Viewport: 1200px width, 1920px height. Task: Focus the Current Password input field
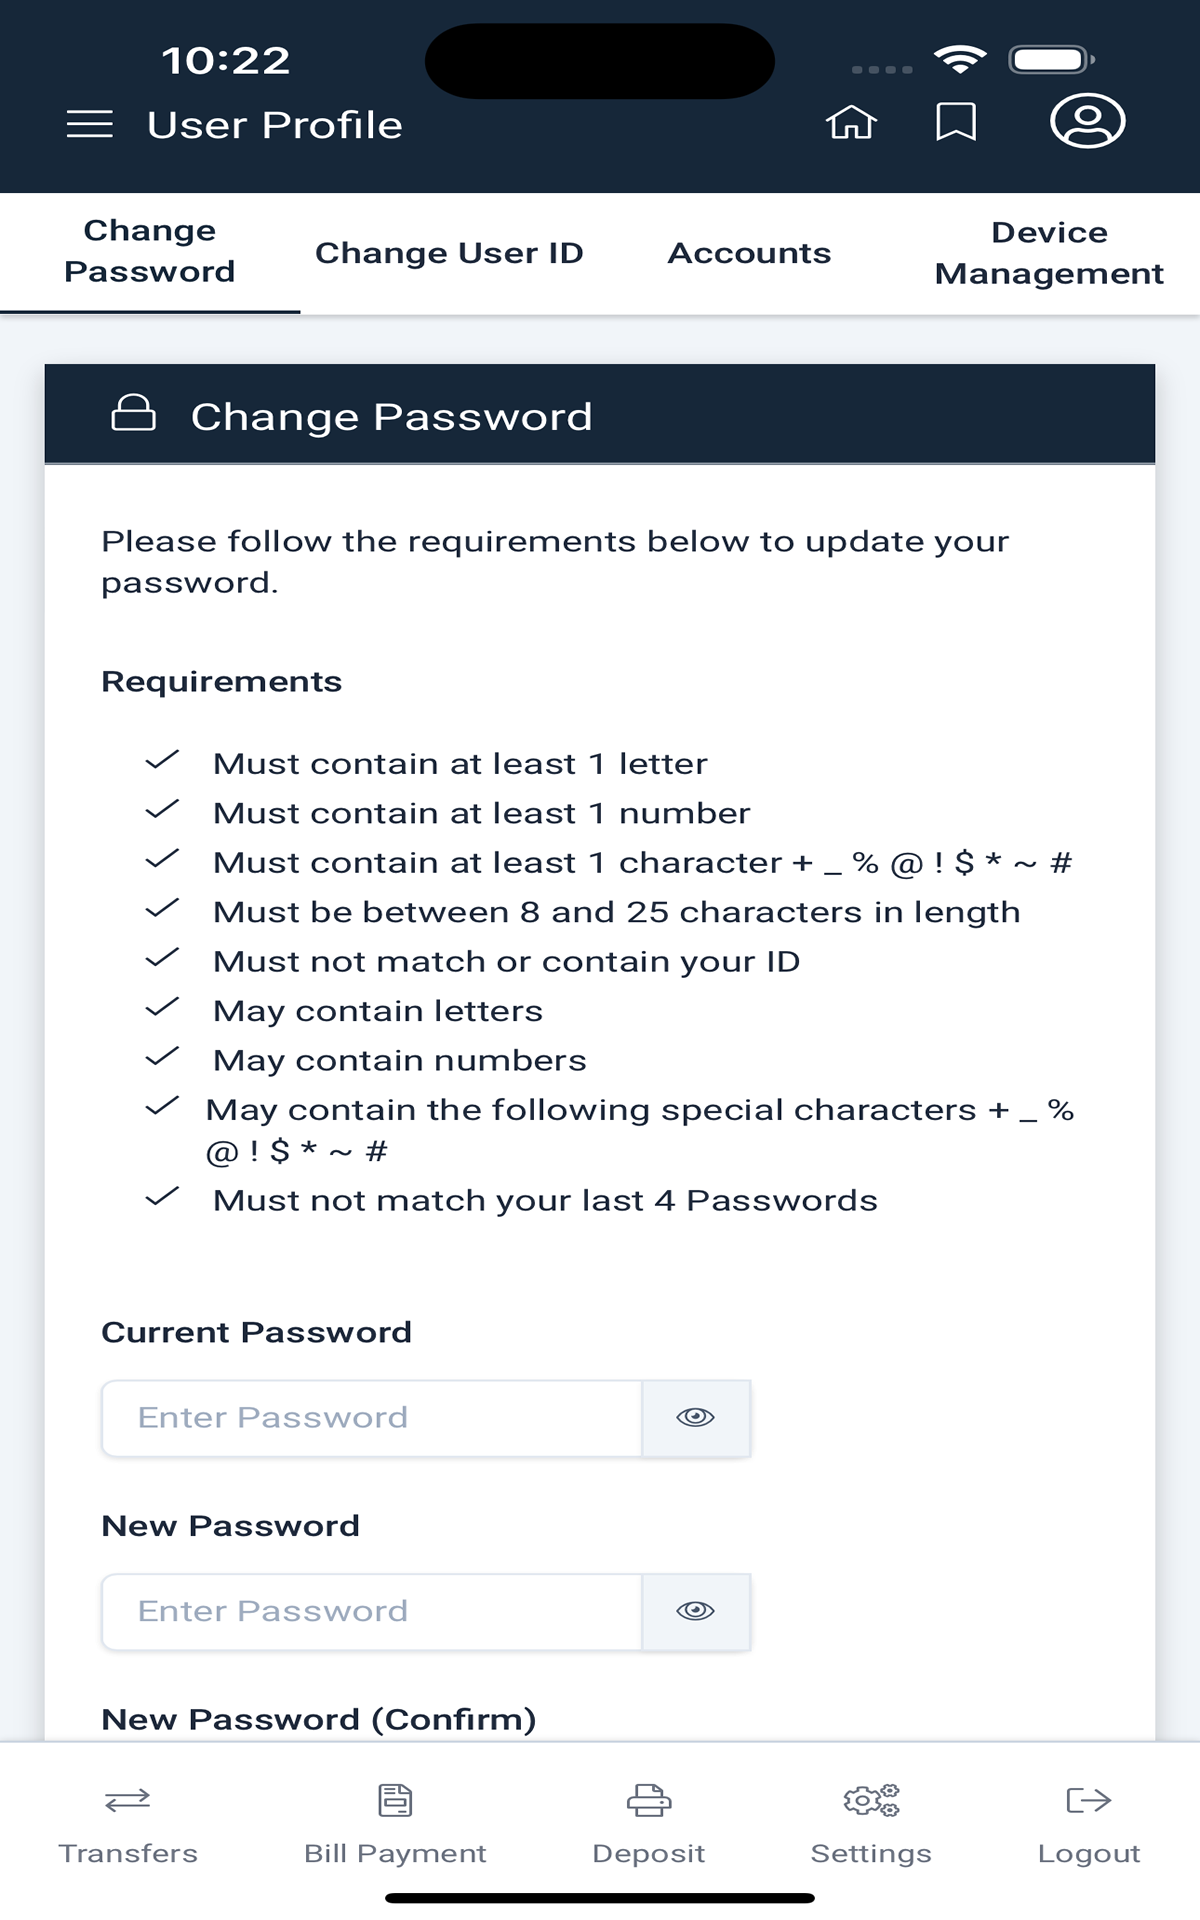[x=372, y=1417]
